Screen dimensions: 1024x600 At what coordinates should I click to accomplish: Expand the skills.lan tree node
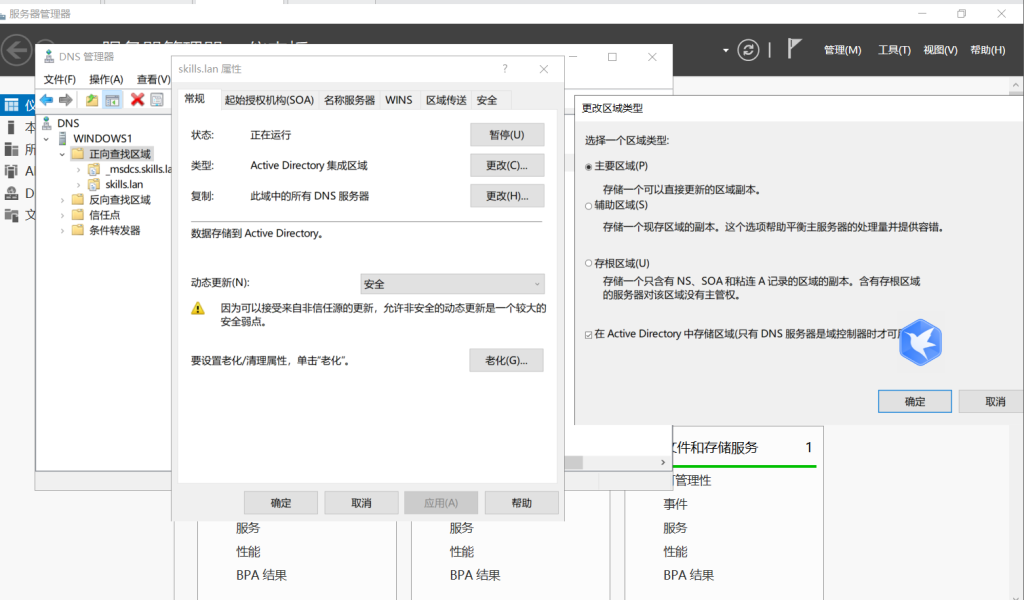[x=79, y=184]
